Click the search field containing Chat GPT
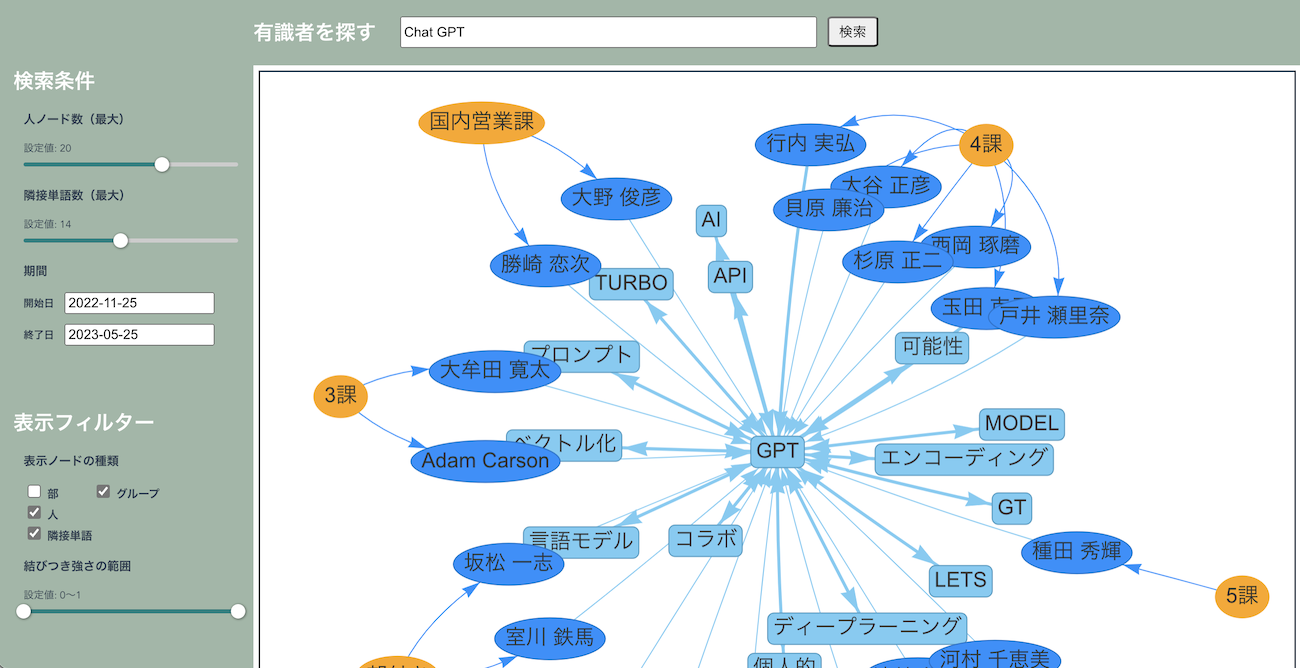 point(608,32)
